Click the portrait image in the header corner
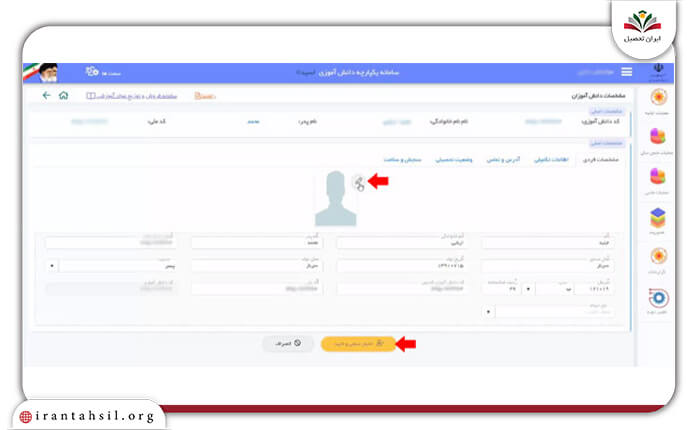 [47, 72]
